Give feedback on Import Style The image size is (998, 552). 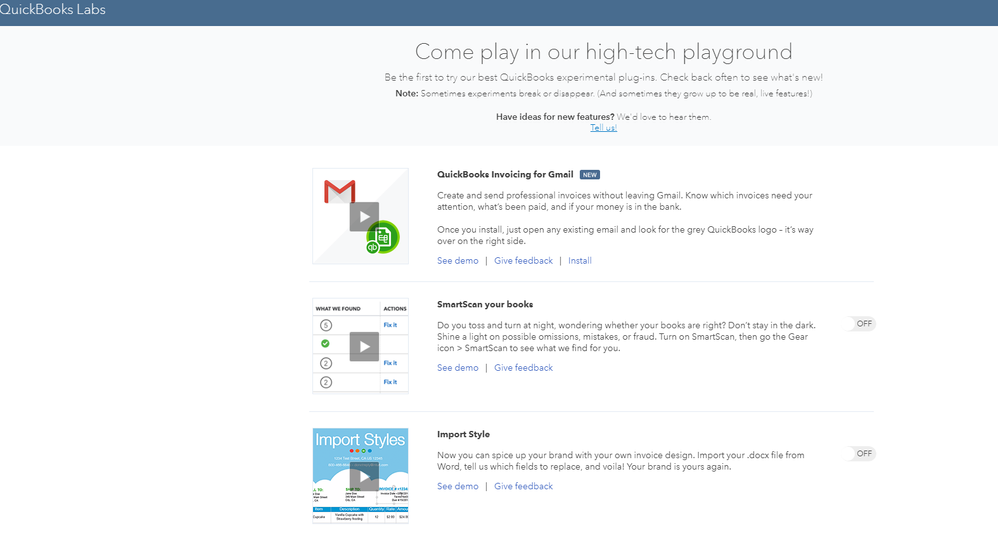(x=523, y=486)
